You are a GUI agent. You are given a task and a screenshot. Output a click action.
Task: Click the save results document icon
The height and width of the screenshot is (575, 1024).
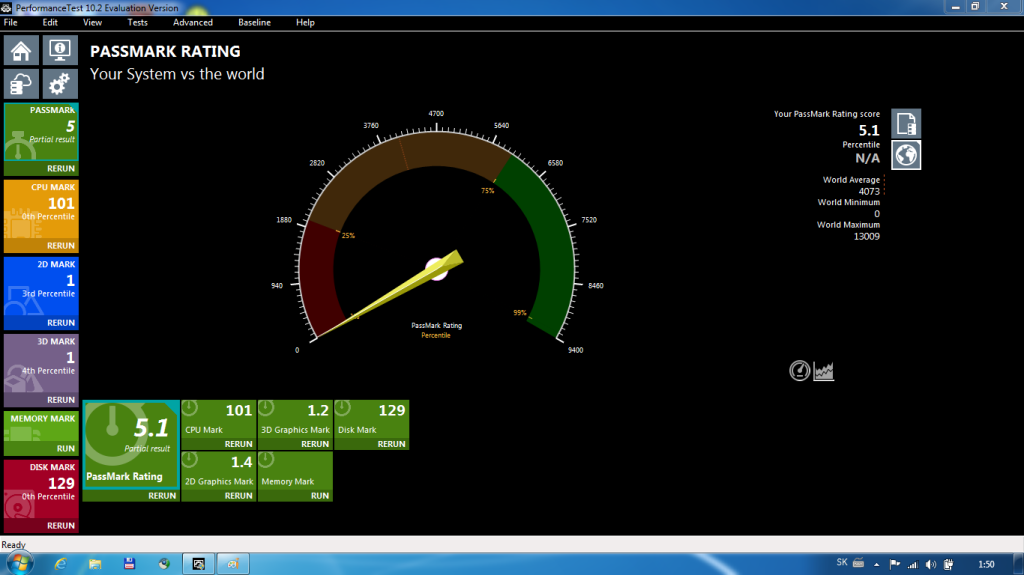tap(906, 123)
